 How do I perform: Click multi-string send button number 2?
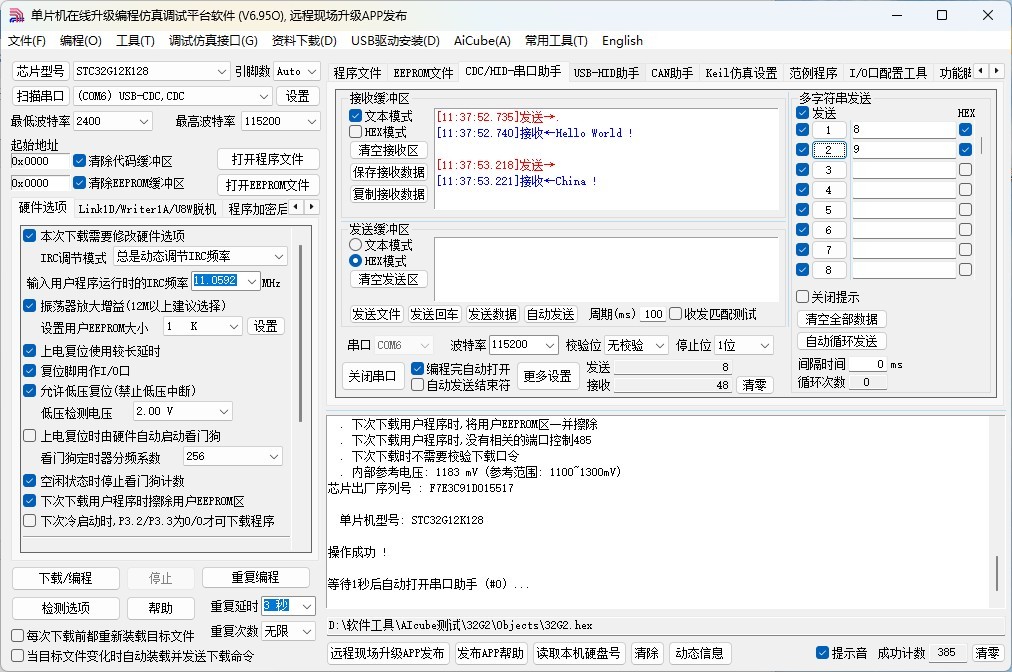(x=828, y=150)
